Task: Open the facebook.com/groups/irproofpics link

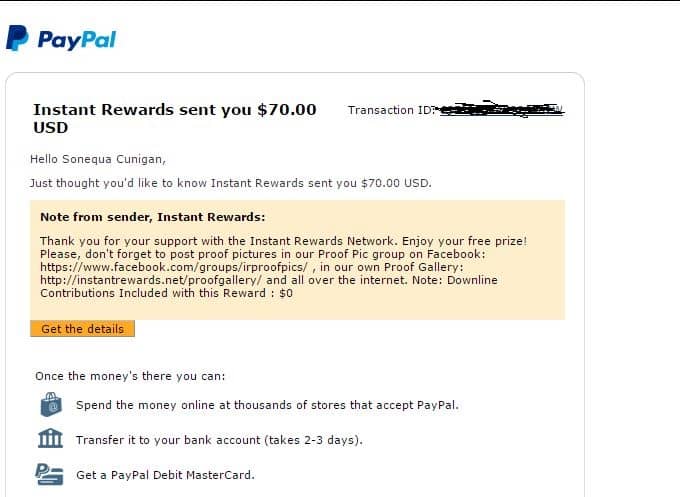Action: pyautogui.click(x=174, y=267)
